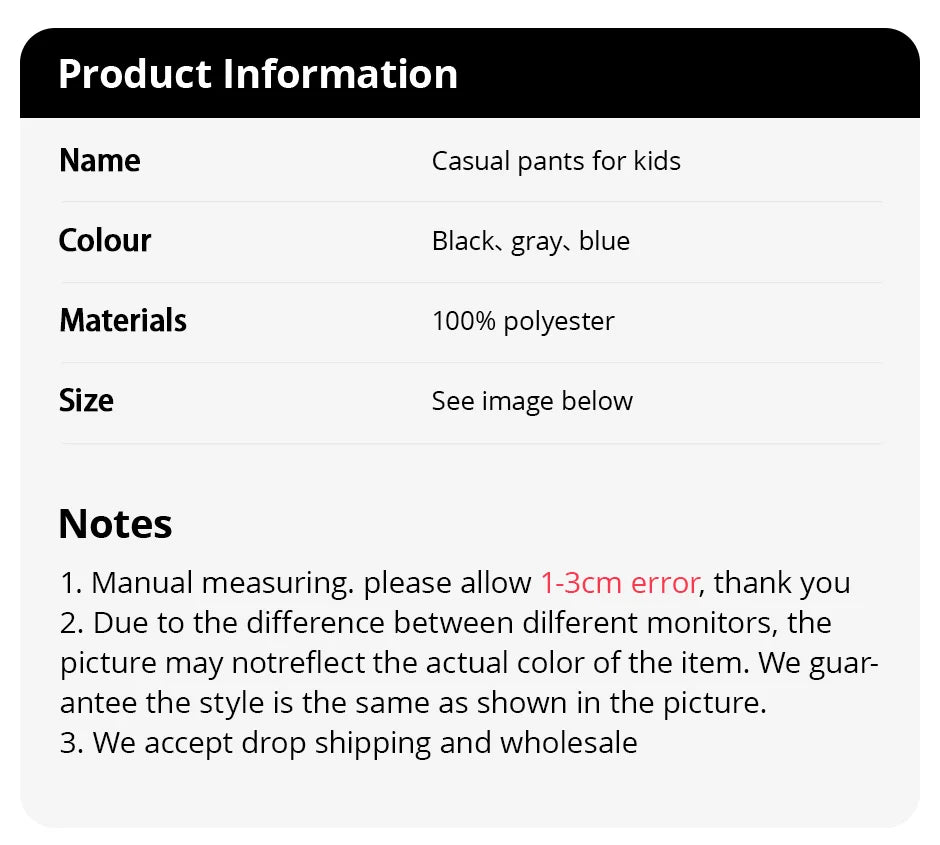940x845 pixels.
Task: Select the Name row label
Action: click(x=100, y=161)
